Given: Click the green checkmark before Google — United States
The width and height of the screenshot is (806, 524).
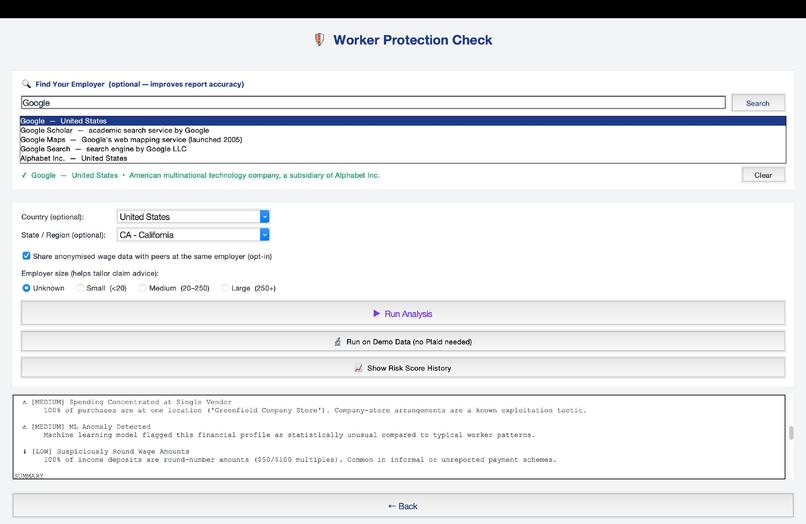Looking at the screenshot, I should tap(24, 175).
